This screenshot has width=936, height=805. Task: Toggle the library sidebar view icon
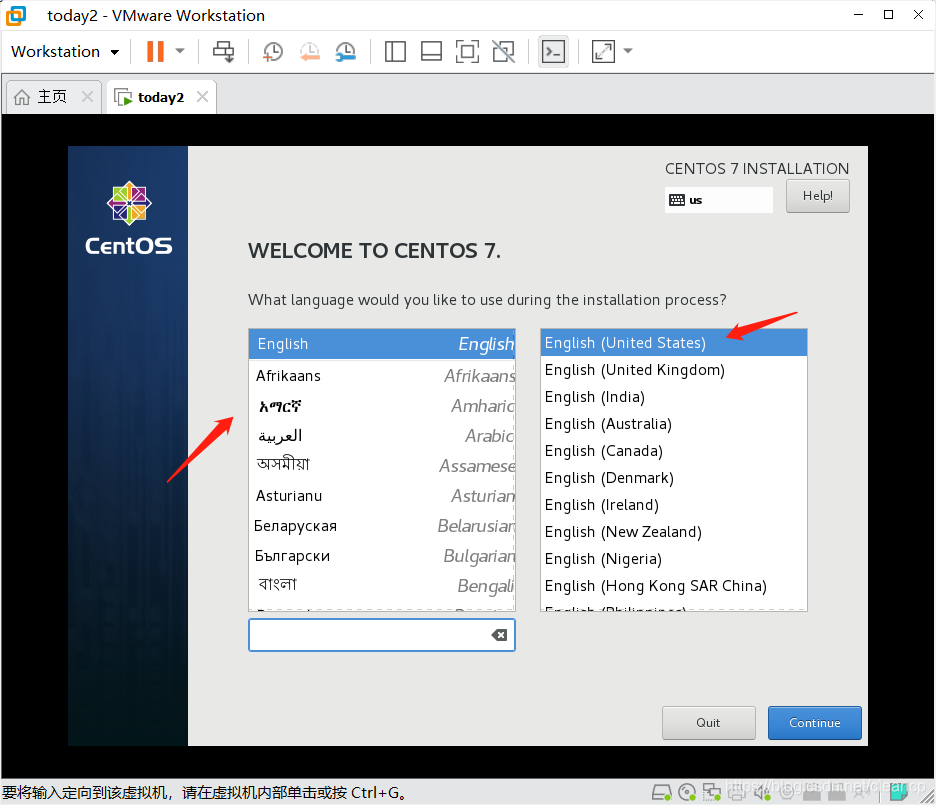tap(395, 52)
